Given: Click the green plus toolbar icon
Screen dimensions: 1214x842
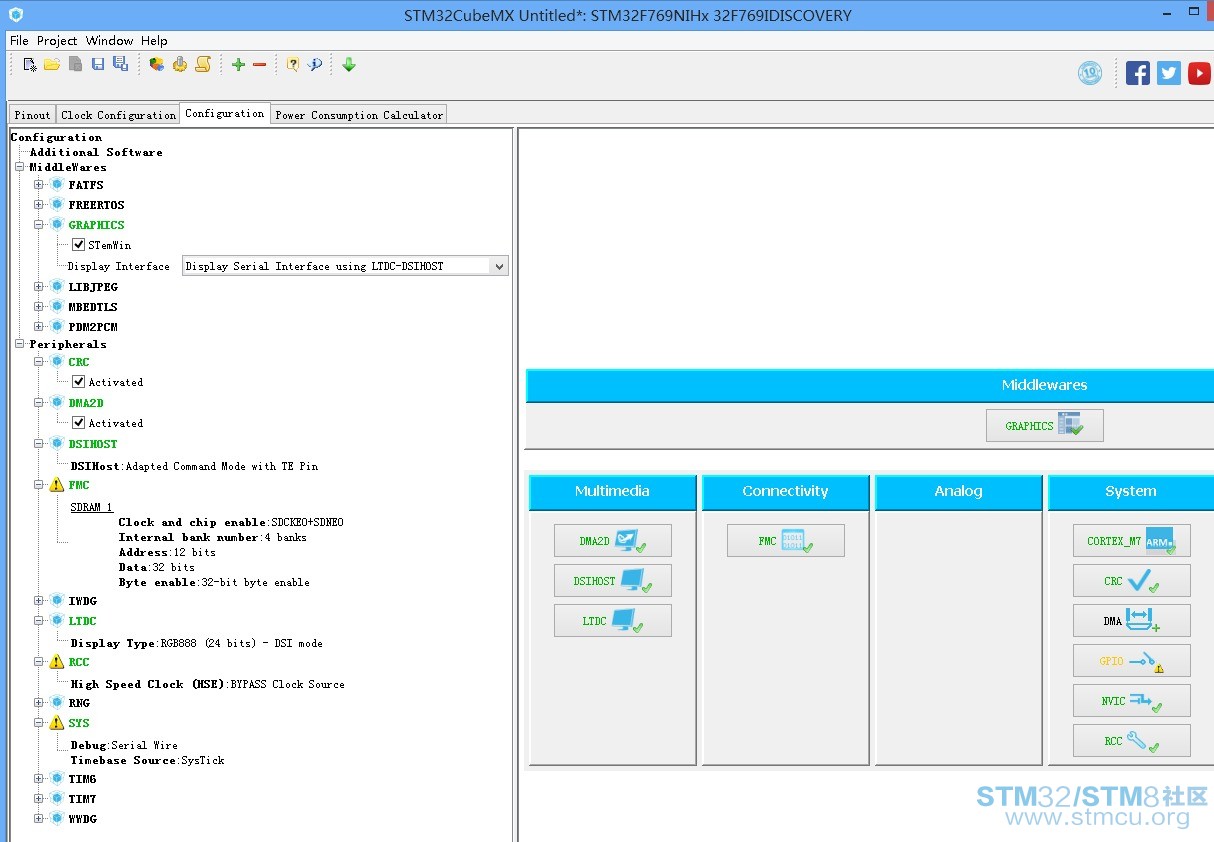Looking at the screenshot, I should pyautogui.click(x=238, y=65).
